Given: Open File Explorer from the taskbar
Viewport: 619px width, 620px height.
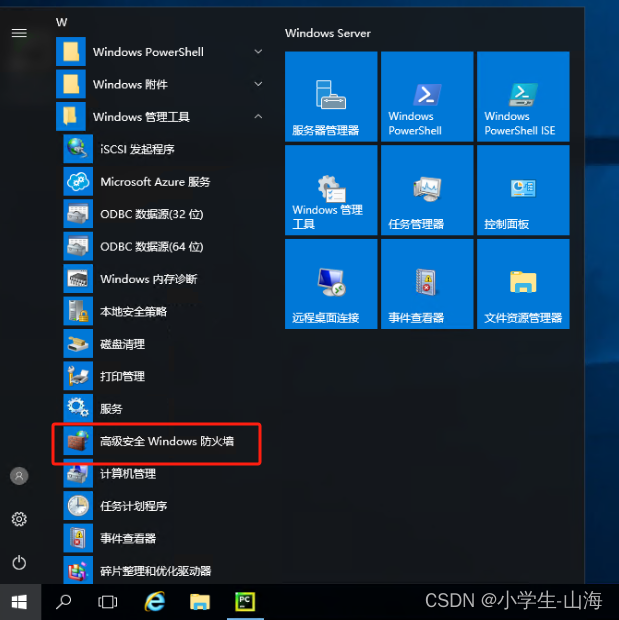Looking at the screenshot, I should 200,602.
